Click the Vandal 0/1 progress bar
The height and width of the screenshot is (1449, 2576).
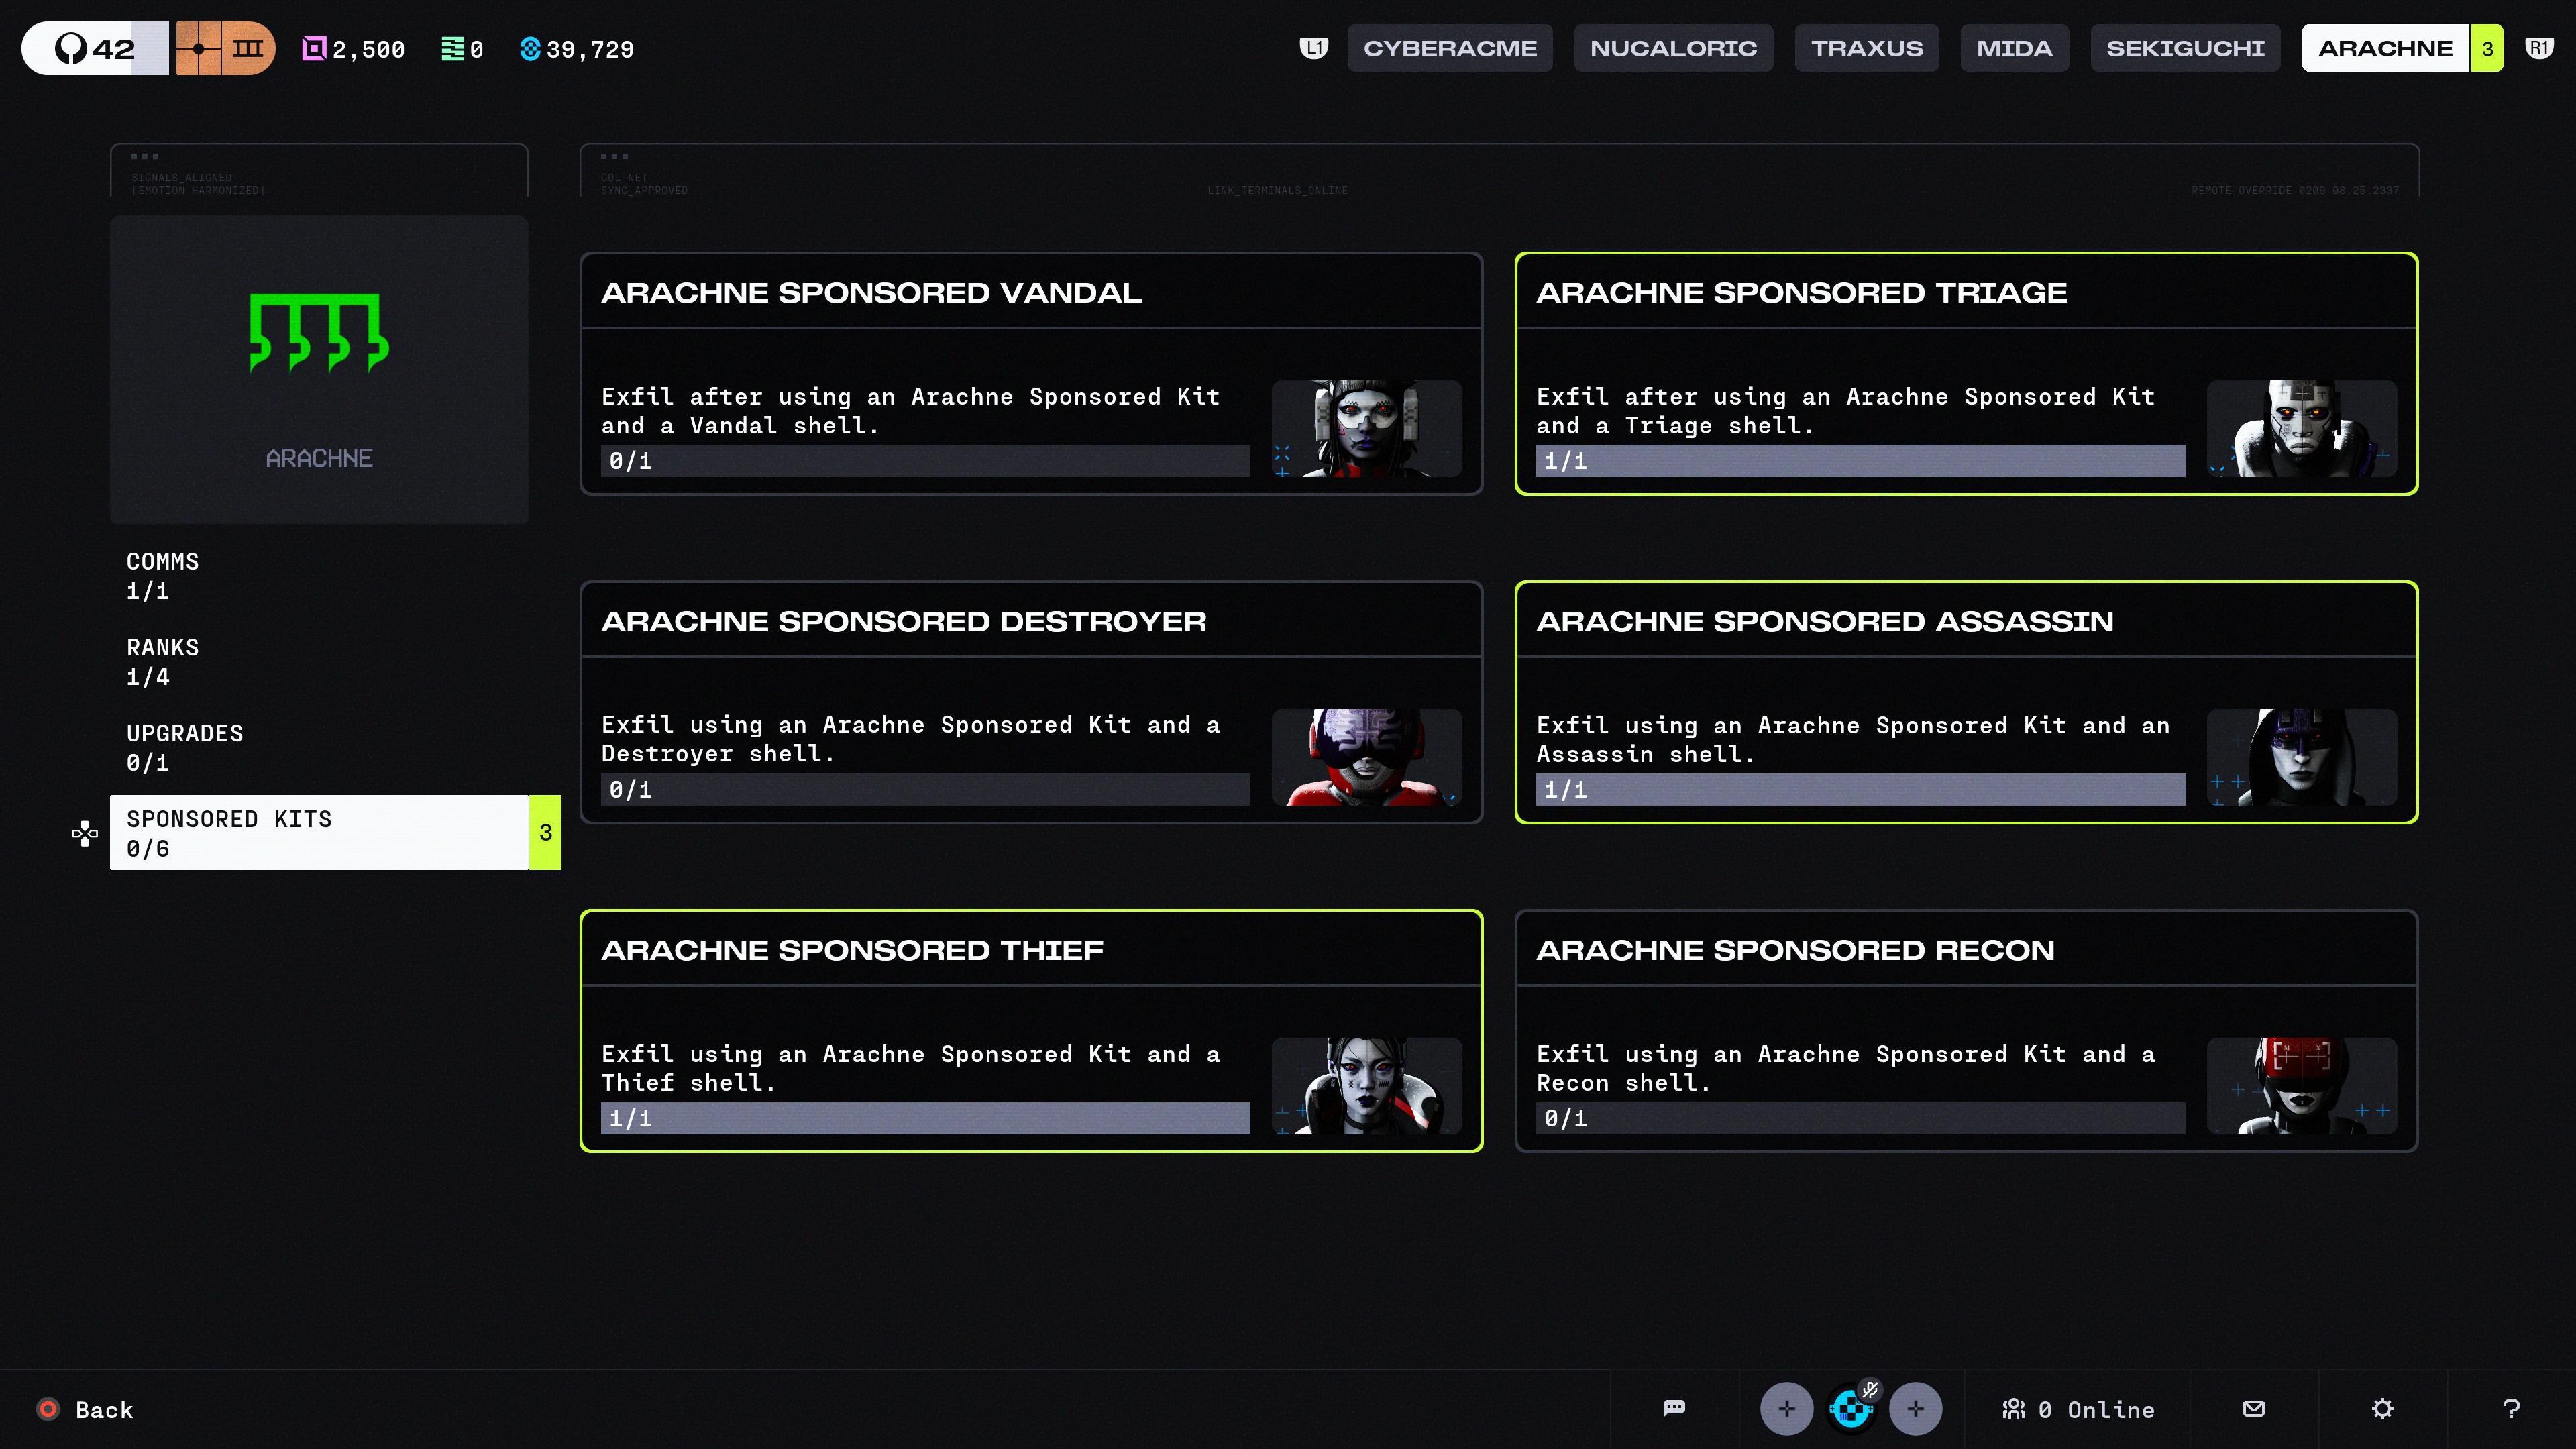pos(925,461)
